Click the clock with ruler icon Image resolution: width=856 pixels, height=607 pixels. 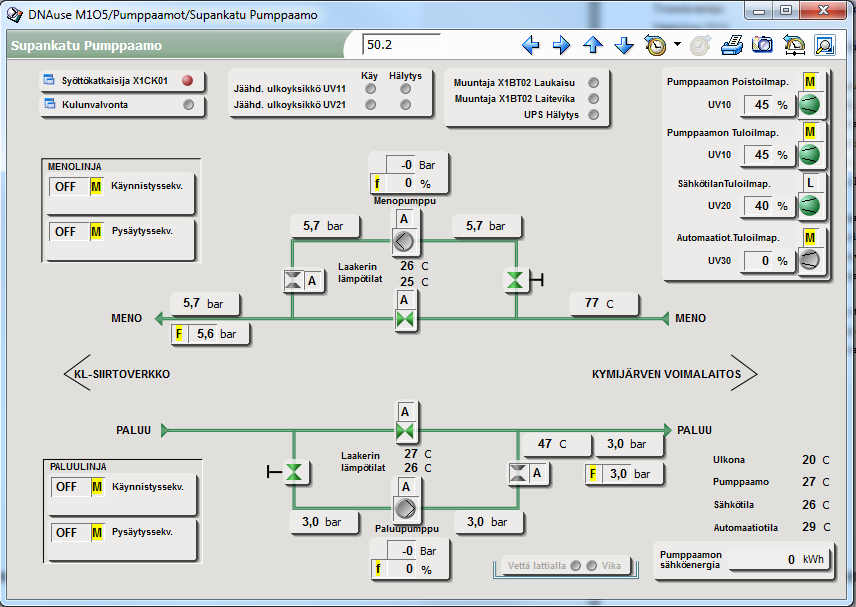794,45
